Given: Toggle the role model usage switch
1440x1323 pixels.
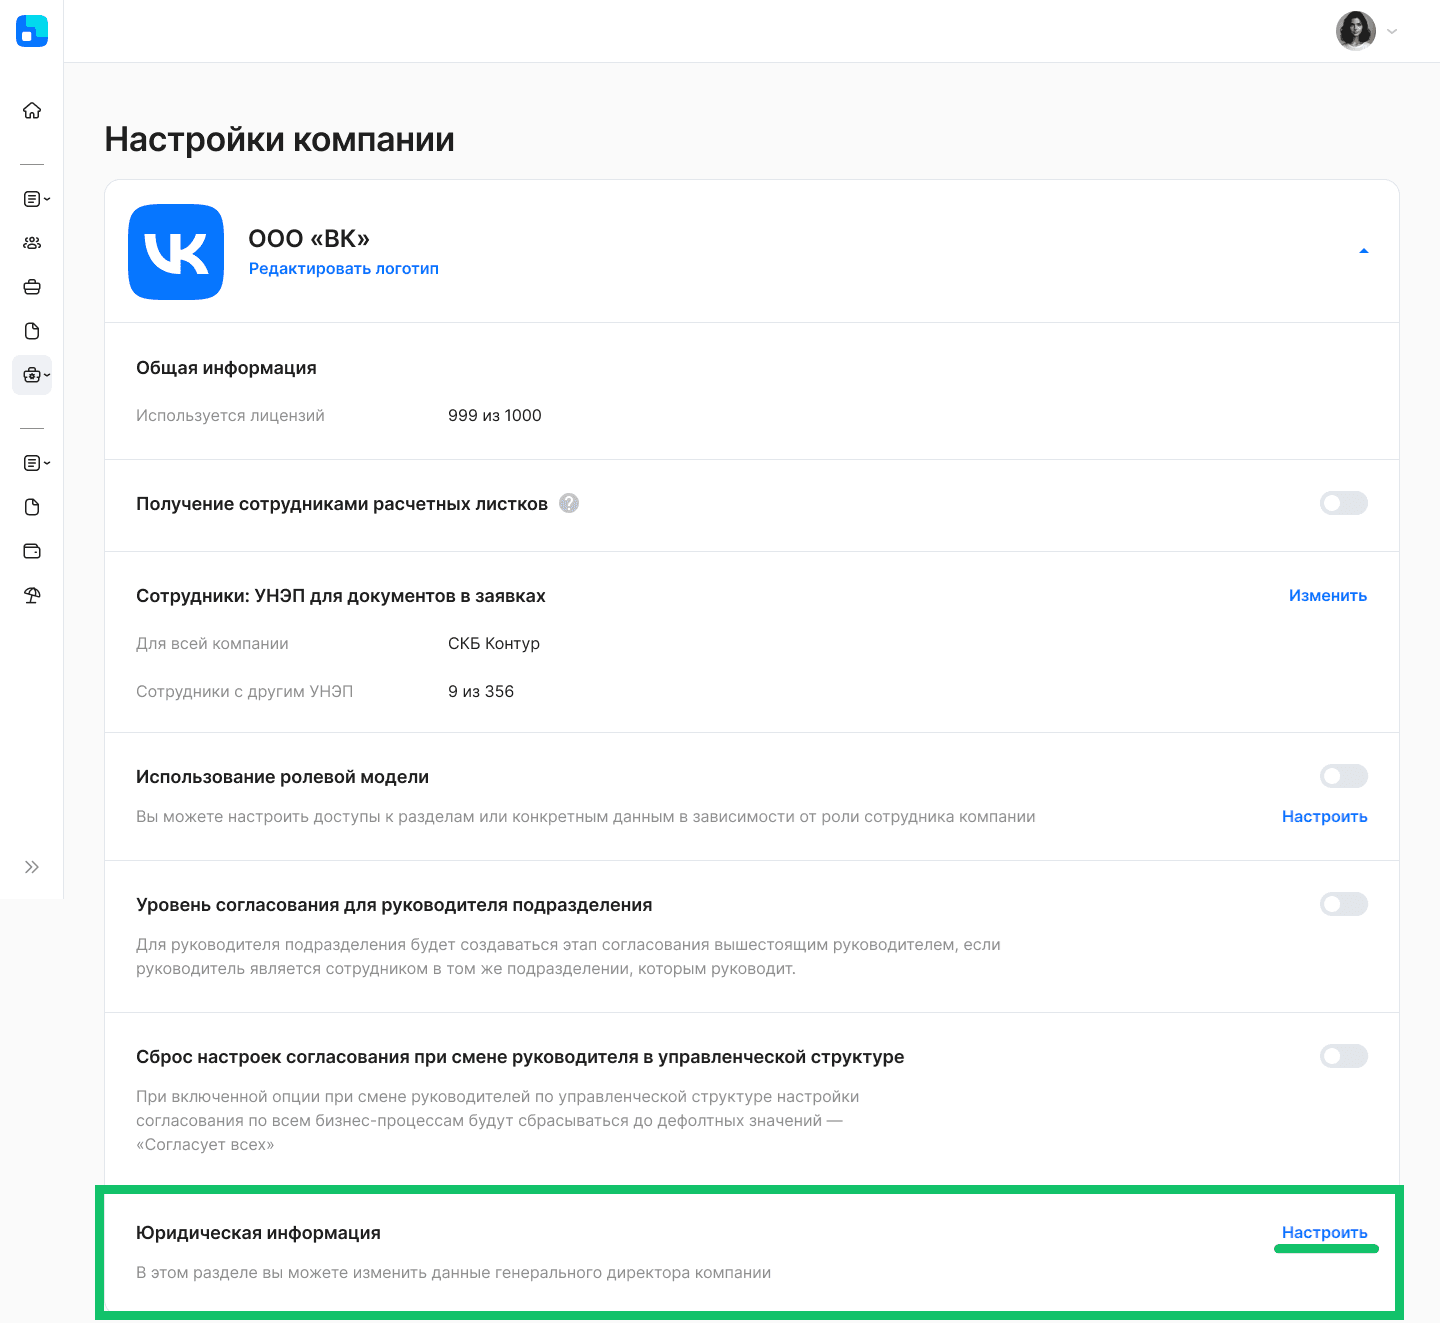Looking at the screenshot, I should tap(1343, 776).
